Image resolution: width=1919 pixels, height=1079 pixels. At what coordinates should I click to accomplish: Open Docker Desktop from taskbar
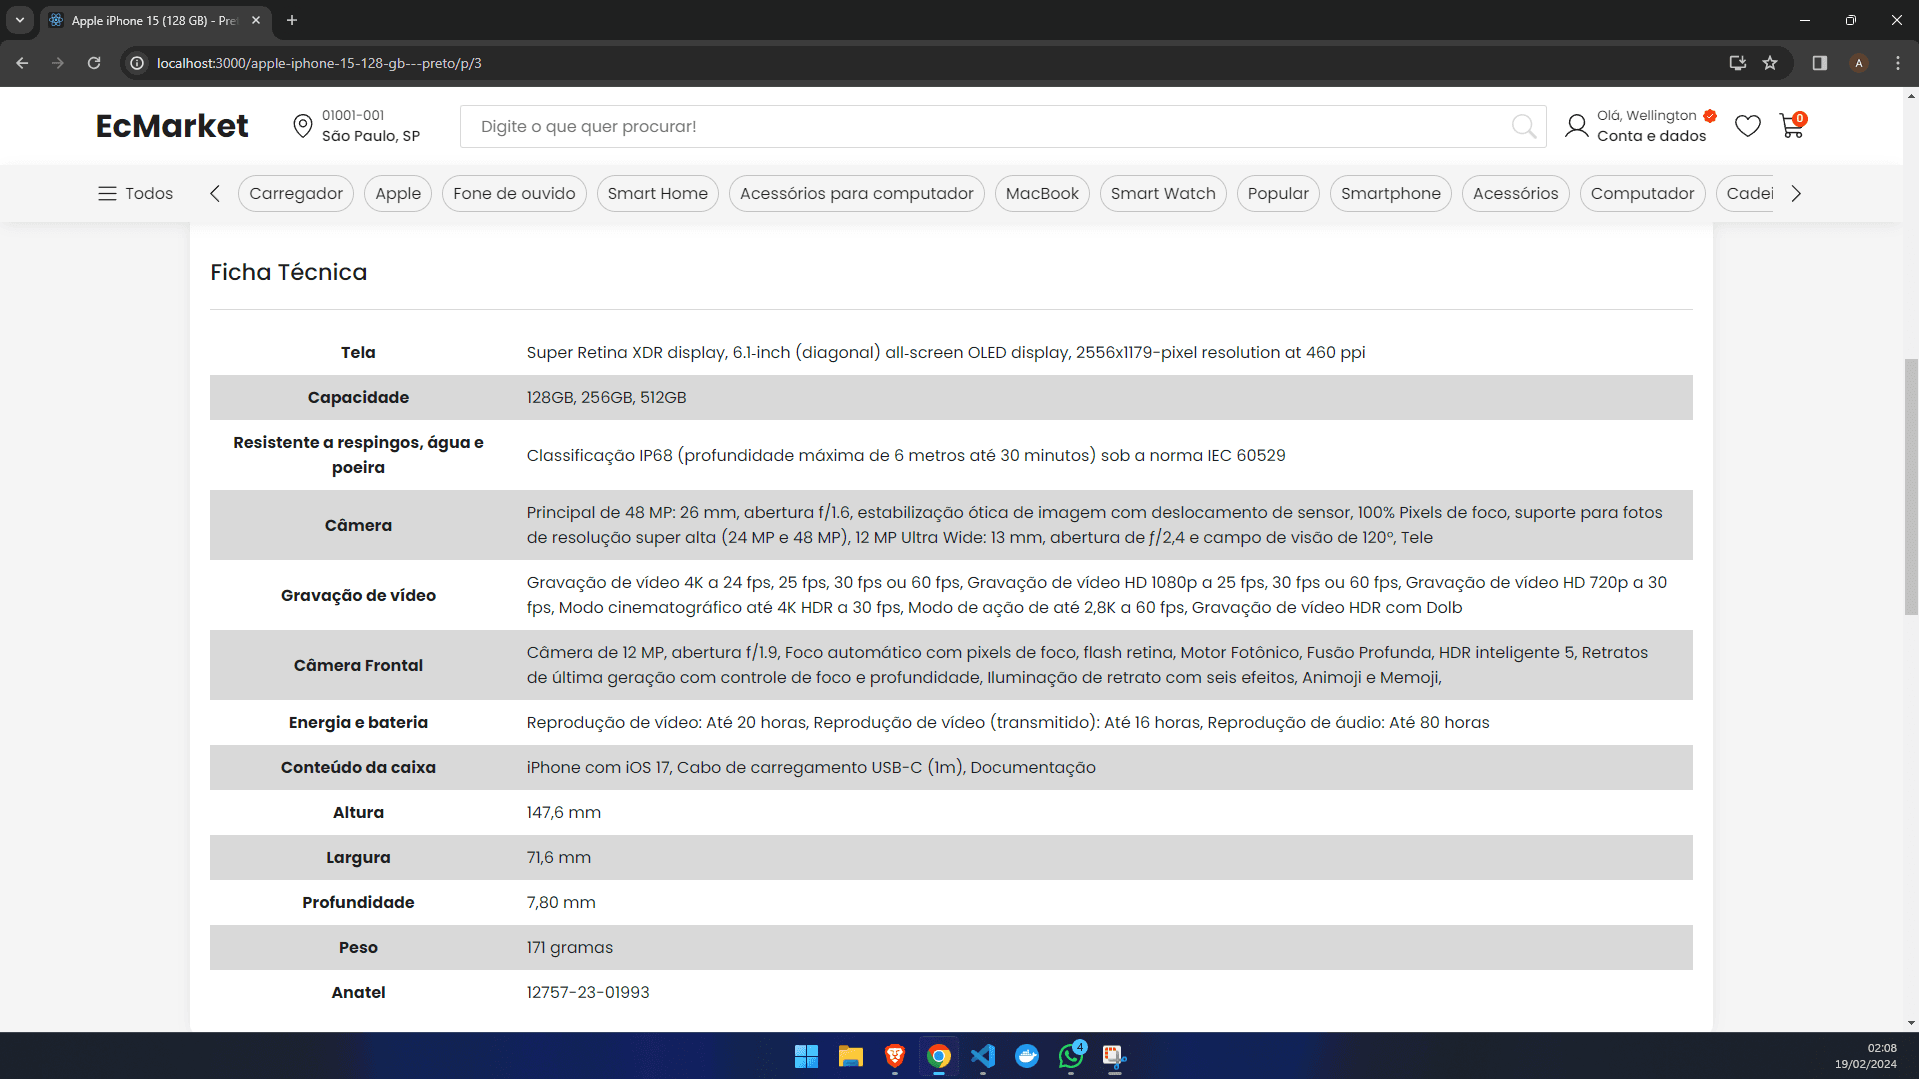click(x=1027, y=1056)
